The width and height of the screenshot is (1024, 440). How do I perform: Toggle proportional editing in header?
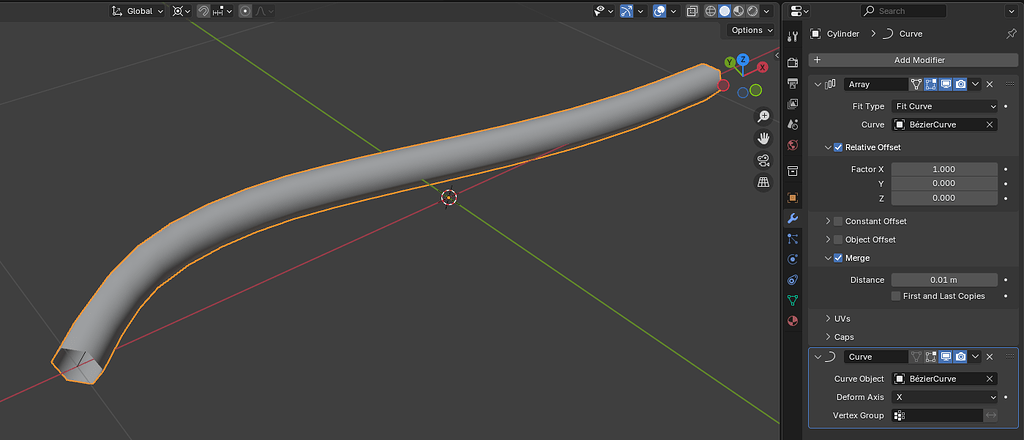coord(246,11)
